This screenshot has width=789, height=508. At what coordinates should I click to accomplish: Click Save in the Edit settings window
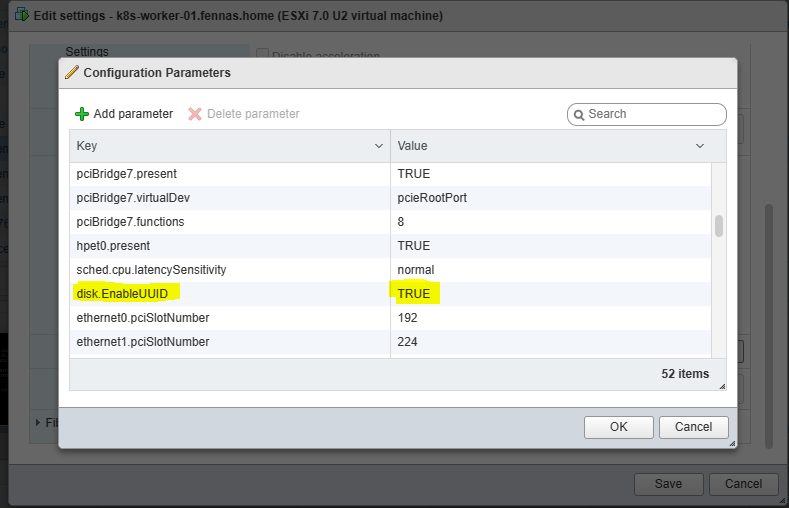pos(668,484)
